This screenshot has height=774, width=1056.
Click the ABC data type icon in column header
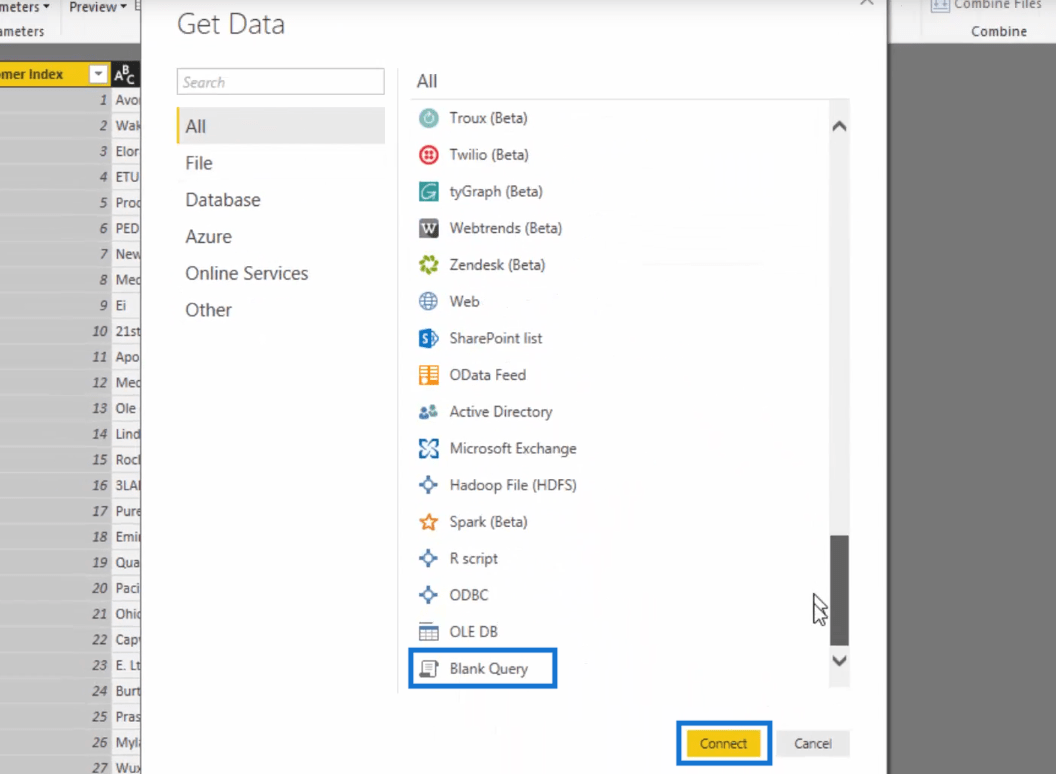click(125, 74)
